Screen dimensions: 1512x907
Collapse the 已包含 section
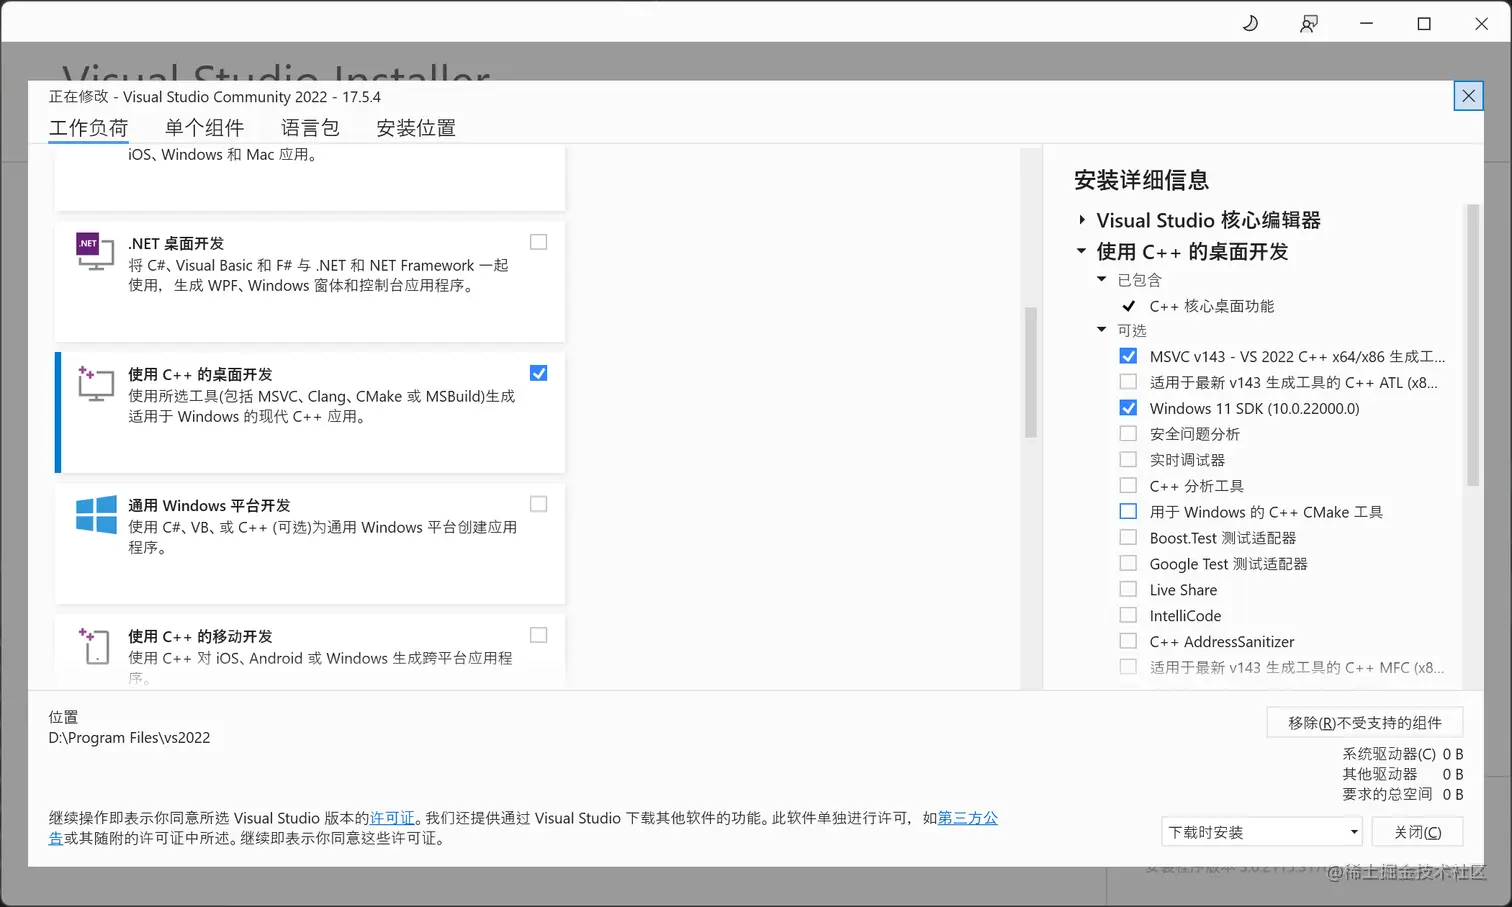click(x=1101, y=280)
